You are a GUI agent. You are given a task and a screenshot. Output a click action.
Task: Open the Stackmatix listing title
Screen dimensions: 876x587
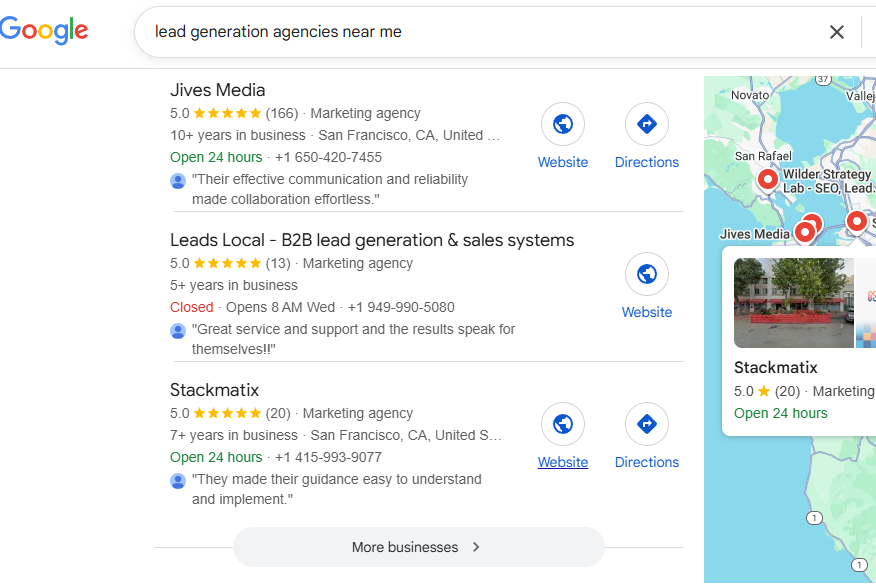(215, 390)
